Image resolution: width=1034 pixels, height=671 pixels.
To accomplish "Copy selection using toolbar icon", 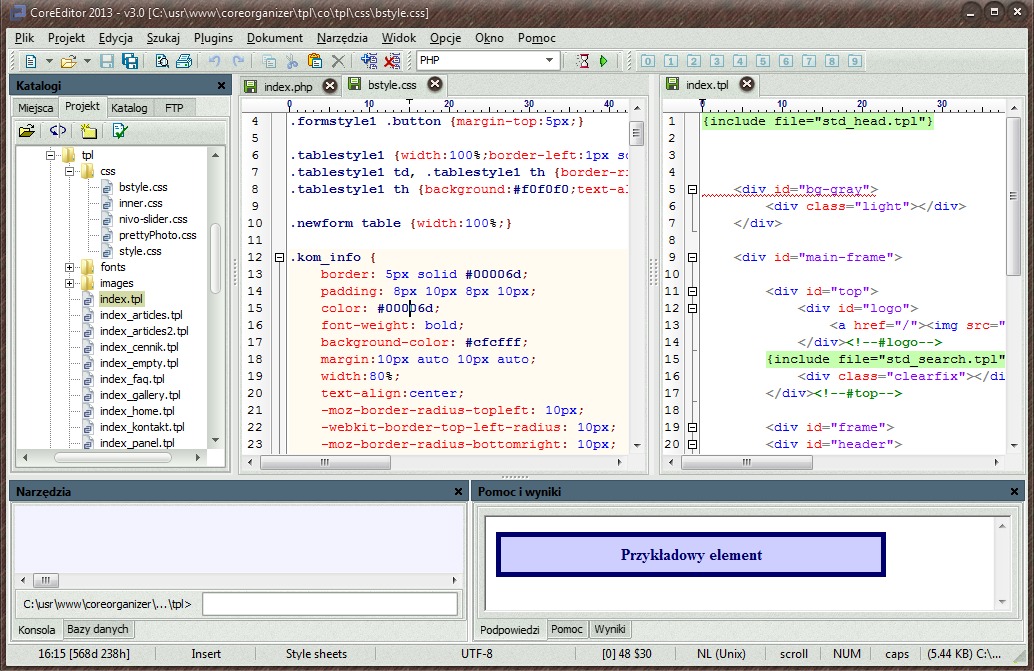I will [269, 61].
